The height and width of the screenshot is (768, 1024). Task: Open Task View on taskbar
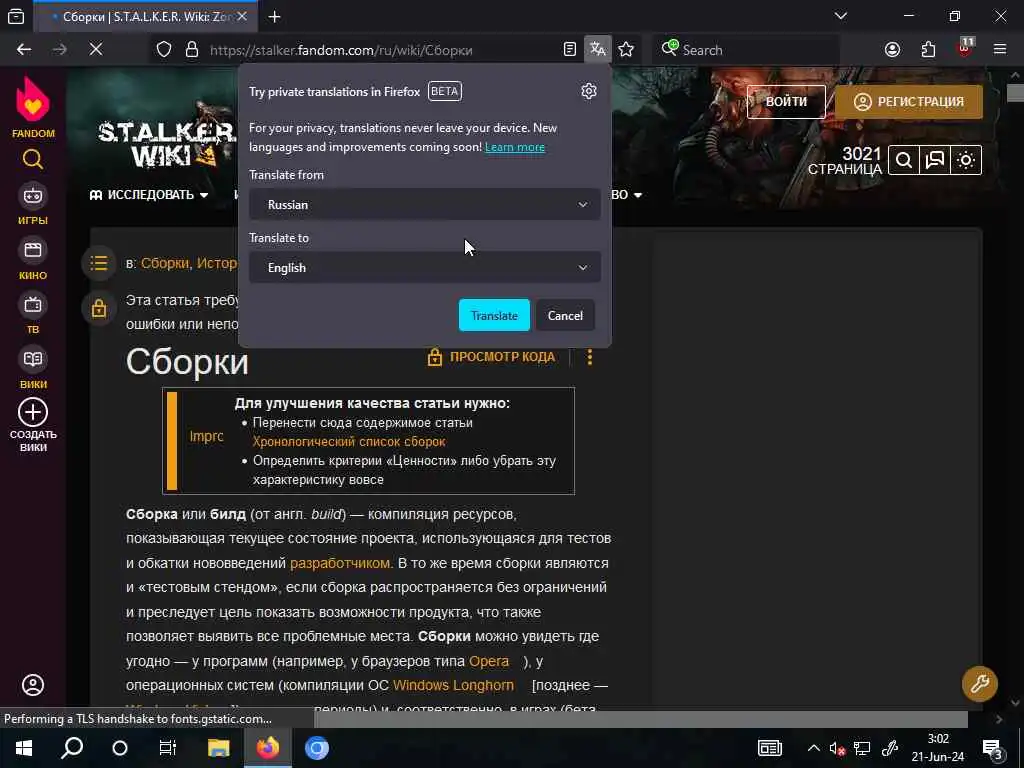click(x=168, y=748)
